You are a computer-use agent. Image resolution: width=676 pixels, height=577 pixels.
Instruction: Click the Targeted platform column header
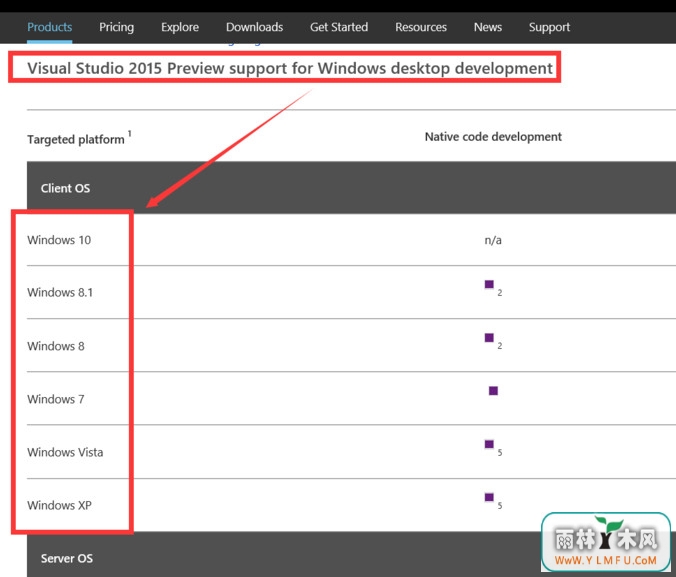[76, 140]
